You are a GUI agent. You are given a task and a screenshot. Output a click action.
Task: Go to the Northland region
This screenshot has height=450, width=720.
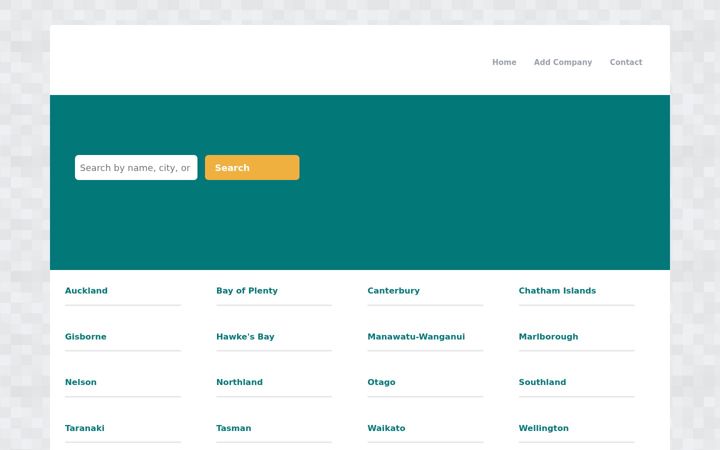coord(239,382)
